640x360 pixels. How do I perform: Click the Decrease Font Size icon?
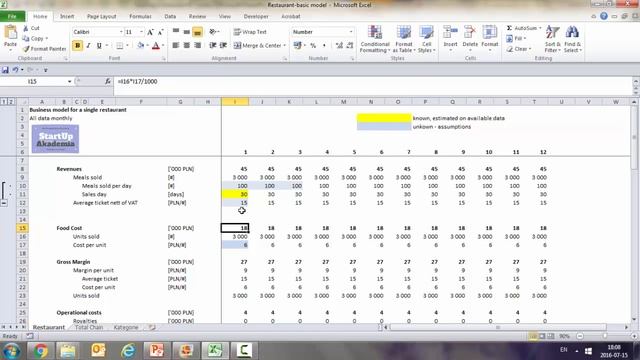pyautogui.click(x=160, y=32)
